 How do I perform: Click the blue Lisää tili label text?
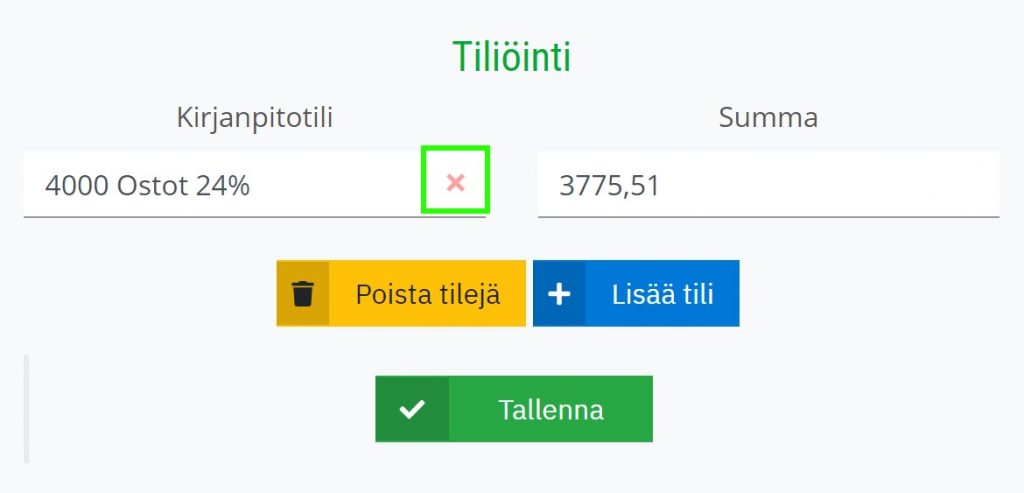point(663,294)
